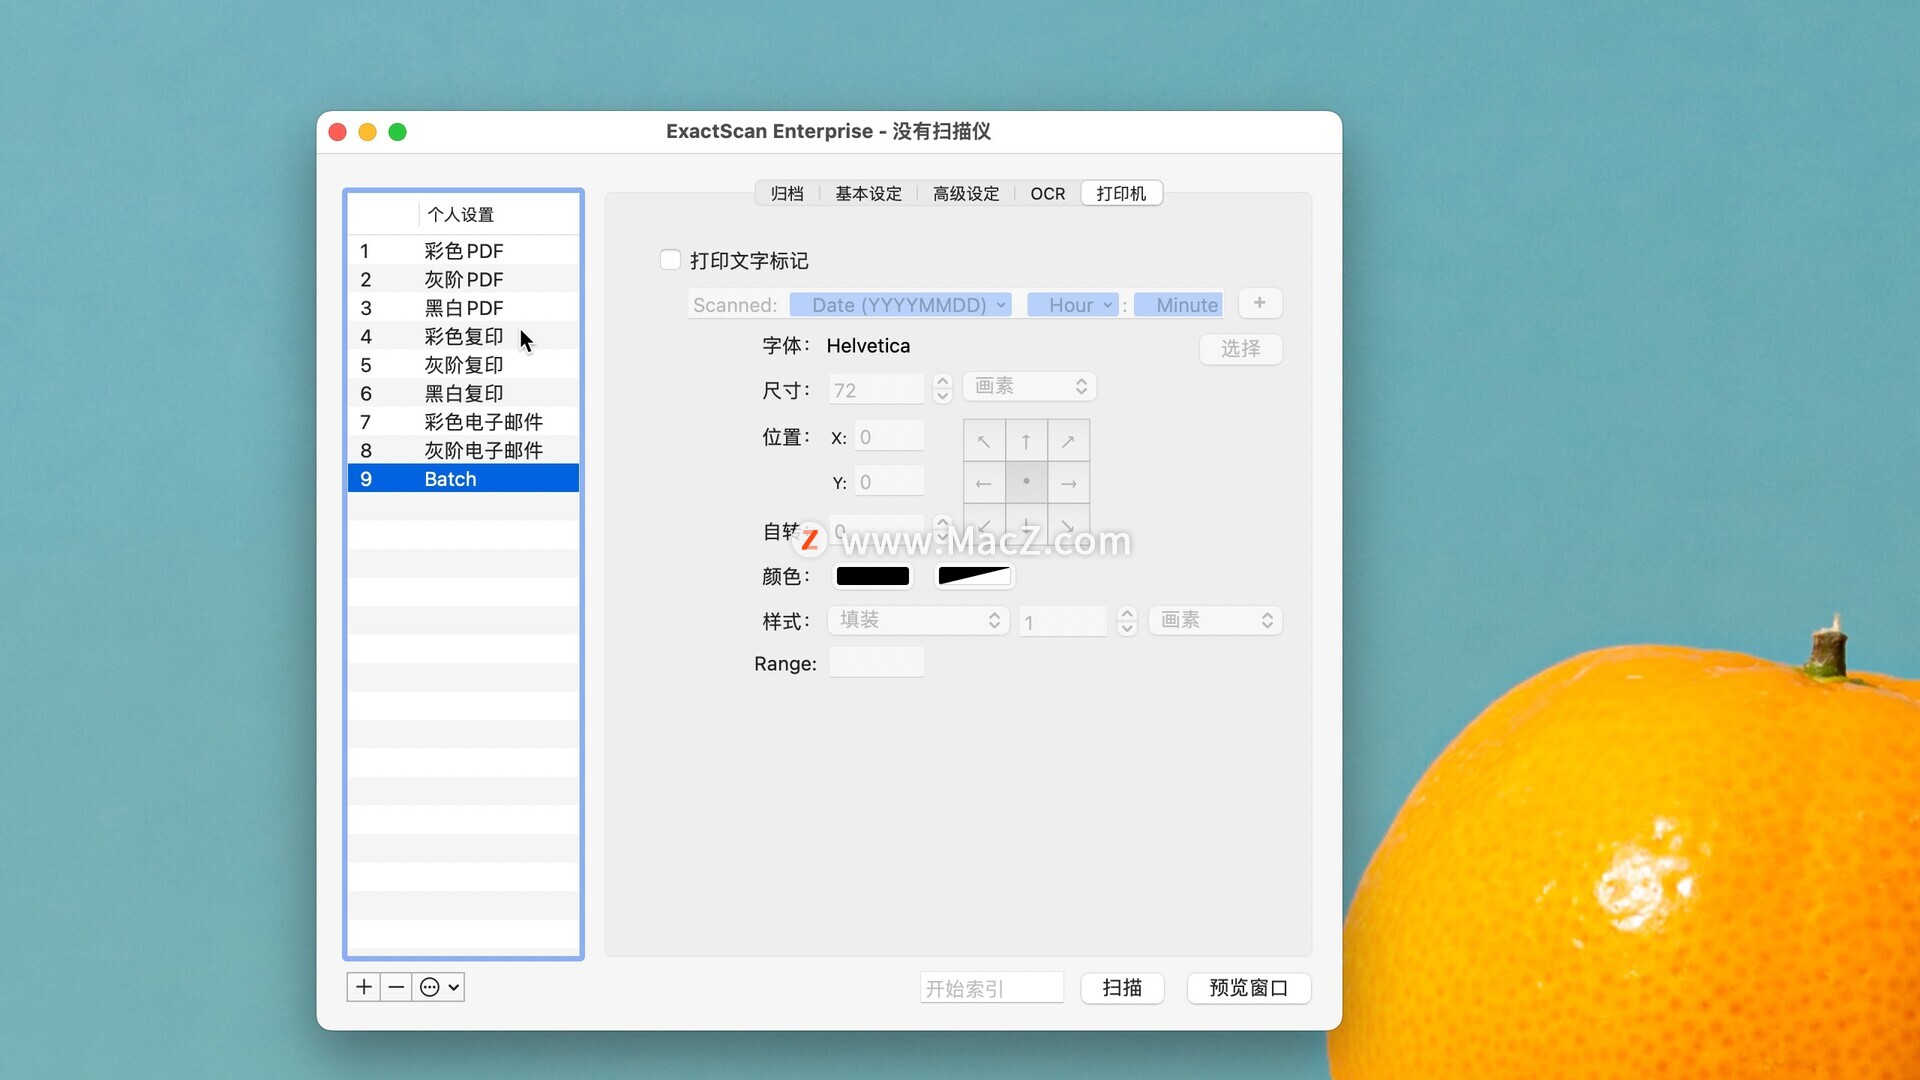Close the ExactScan window

click(338, 132)
